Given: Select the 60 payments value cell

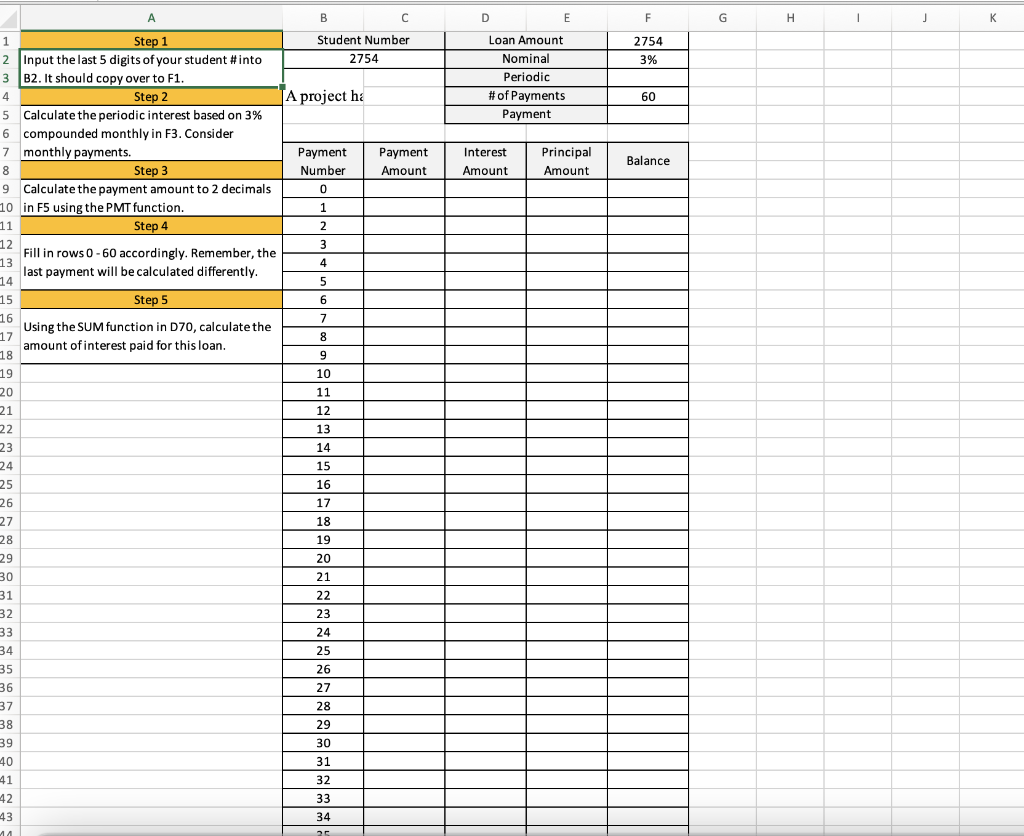Looking at the screenshot, I should 648,96.
